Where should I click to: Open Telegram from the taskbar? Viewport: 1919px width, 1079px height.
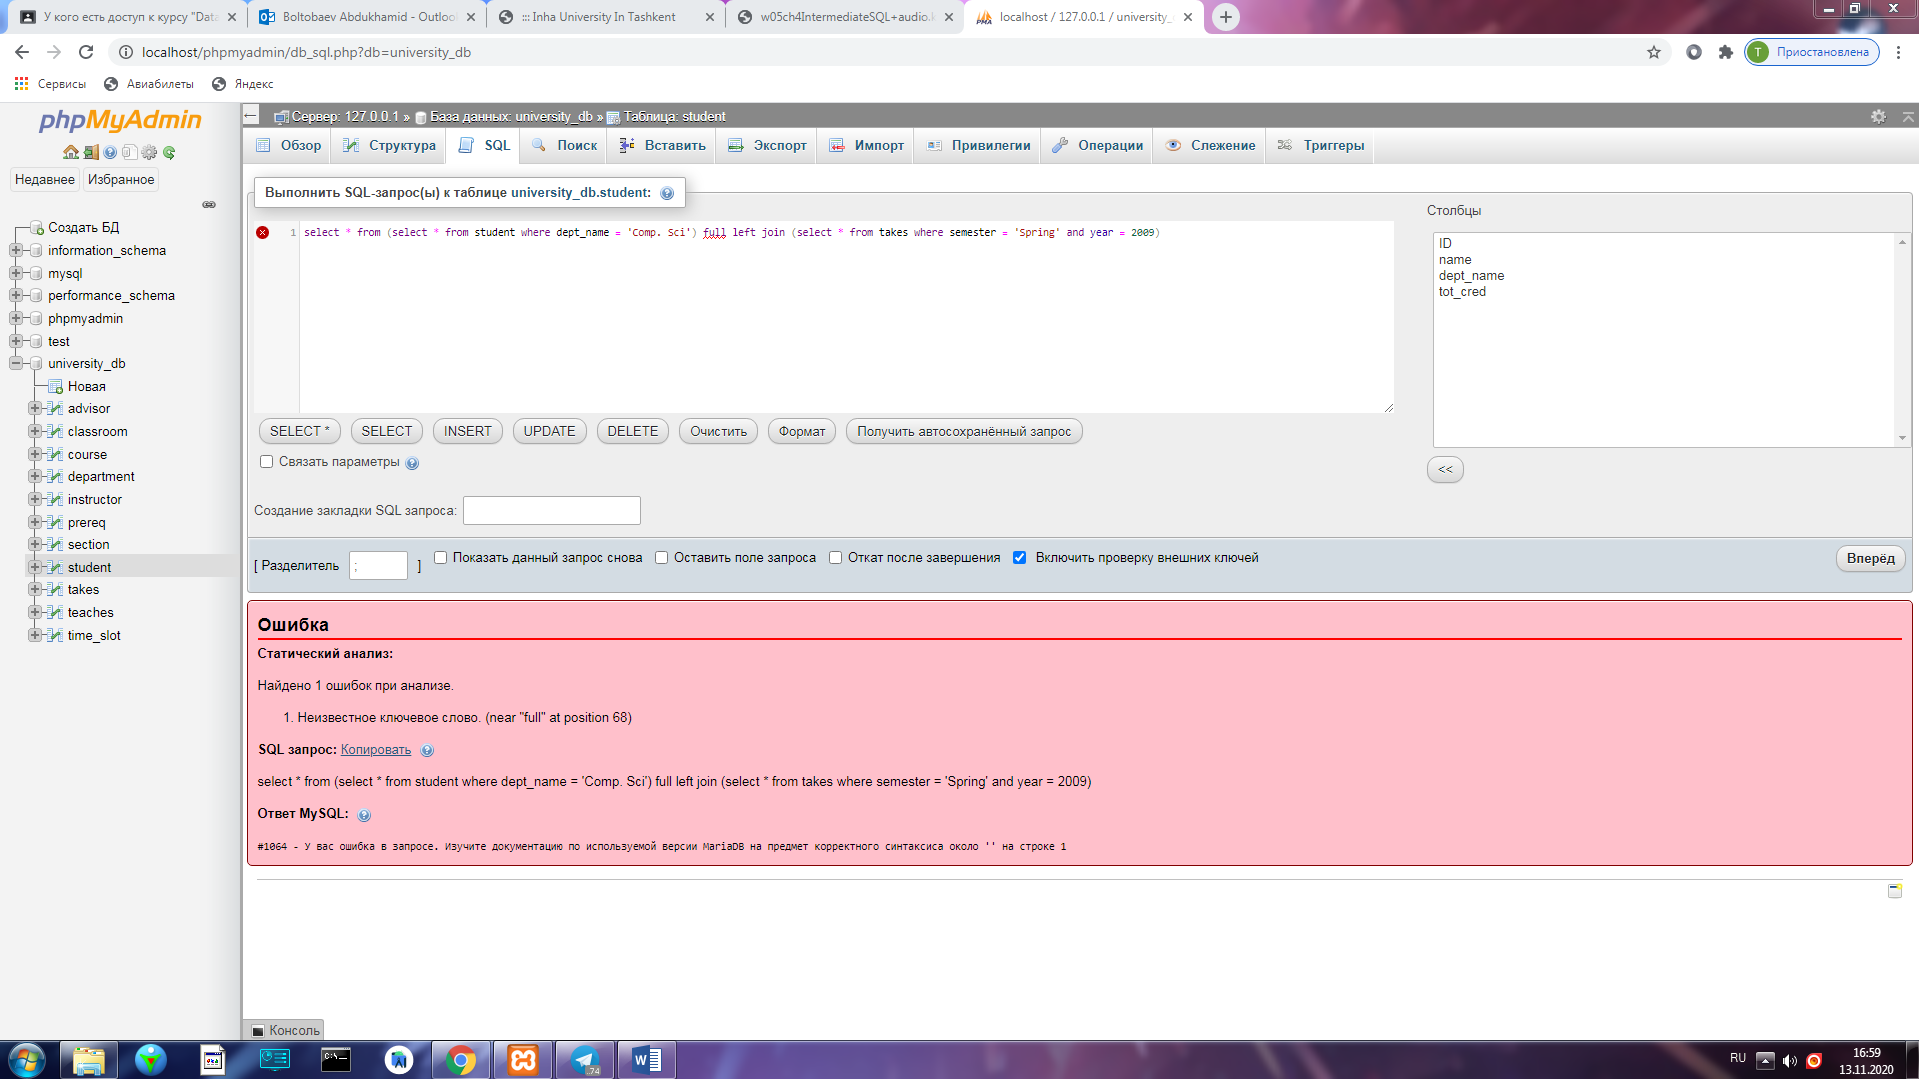click(585, 1060)
